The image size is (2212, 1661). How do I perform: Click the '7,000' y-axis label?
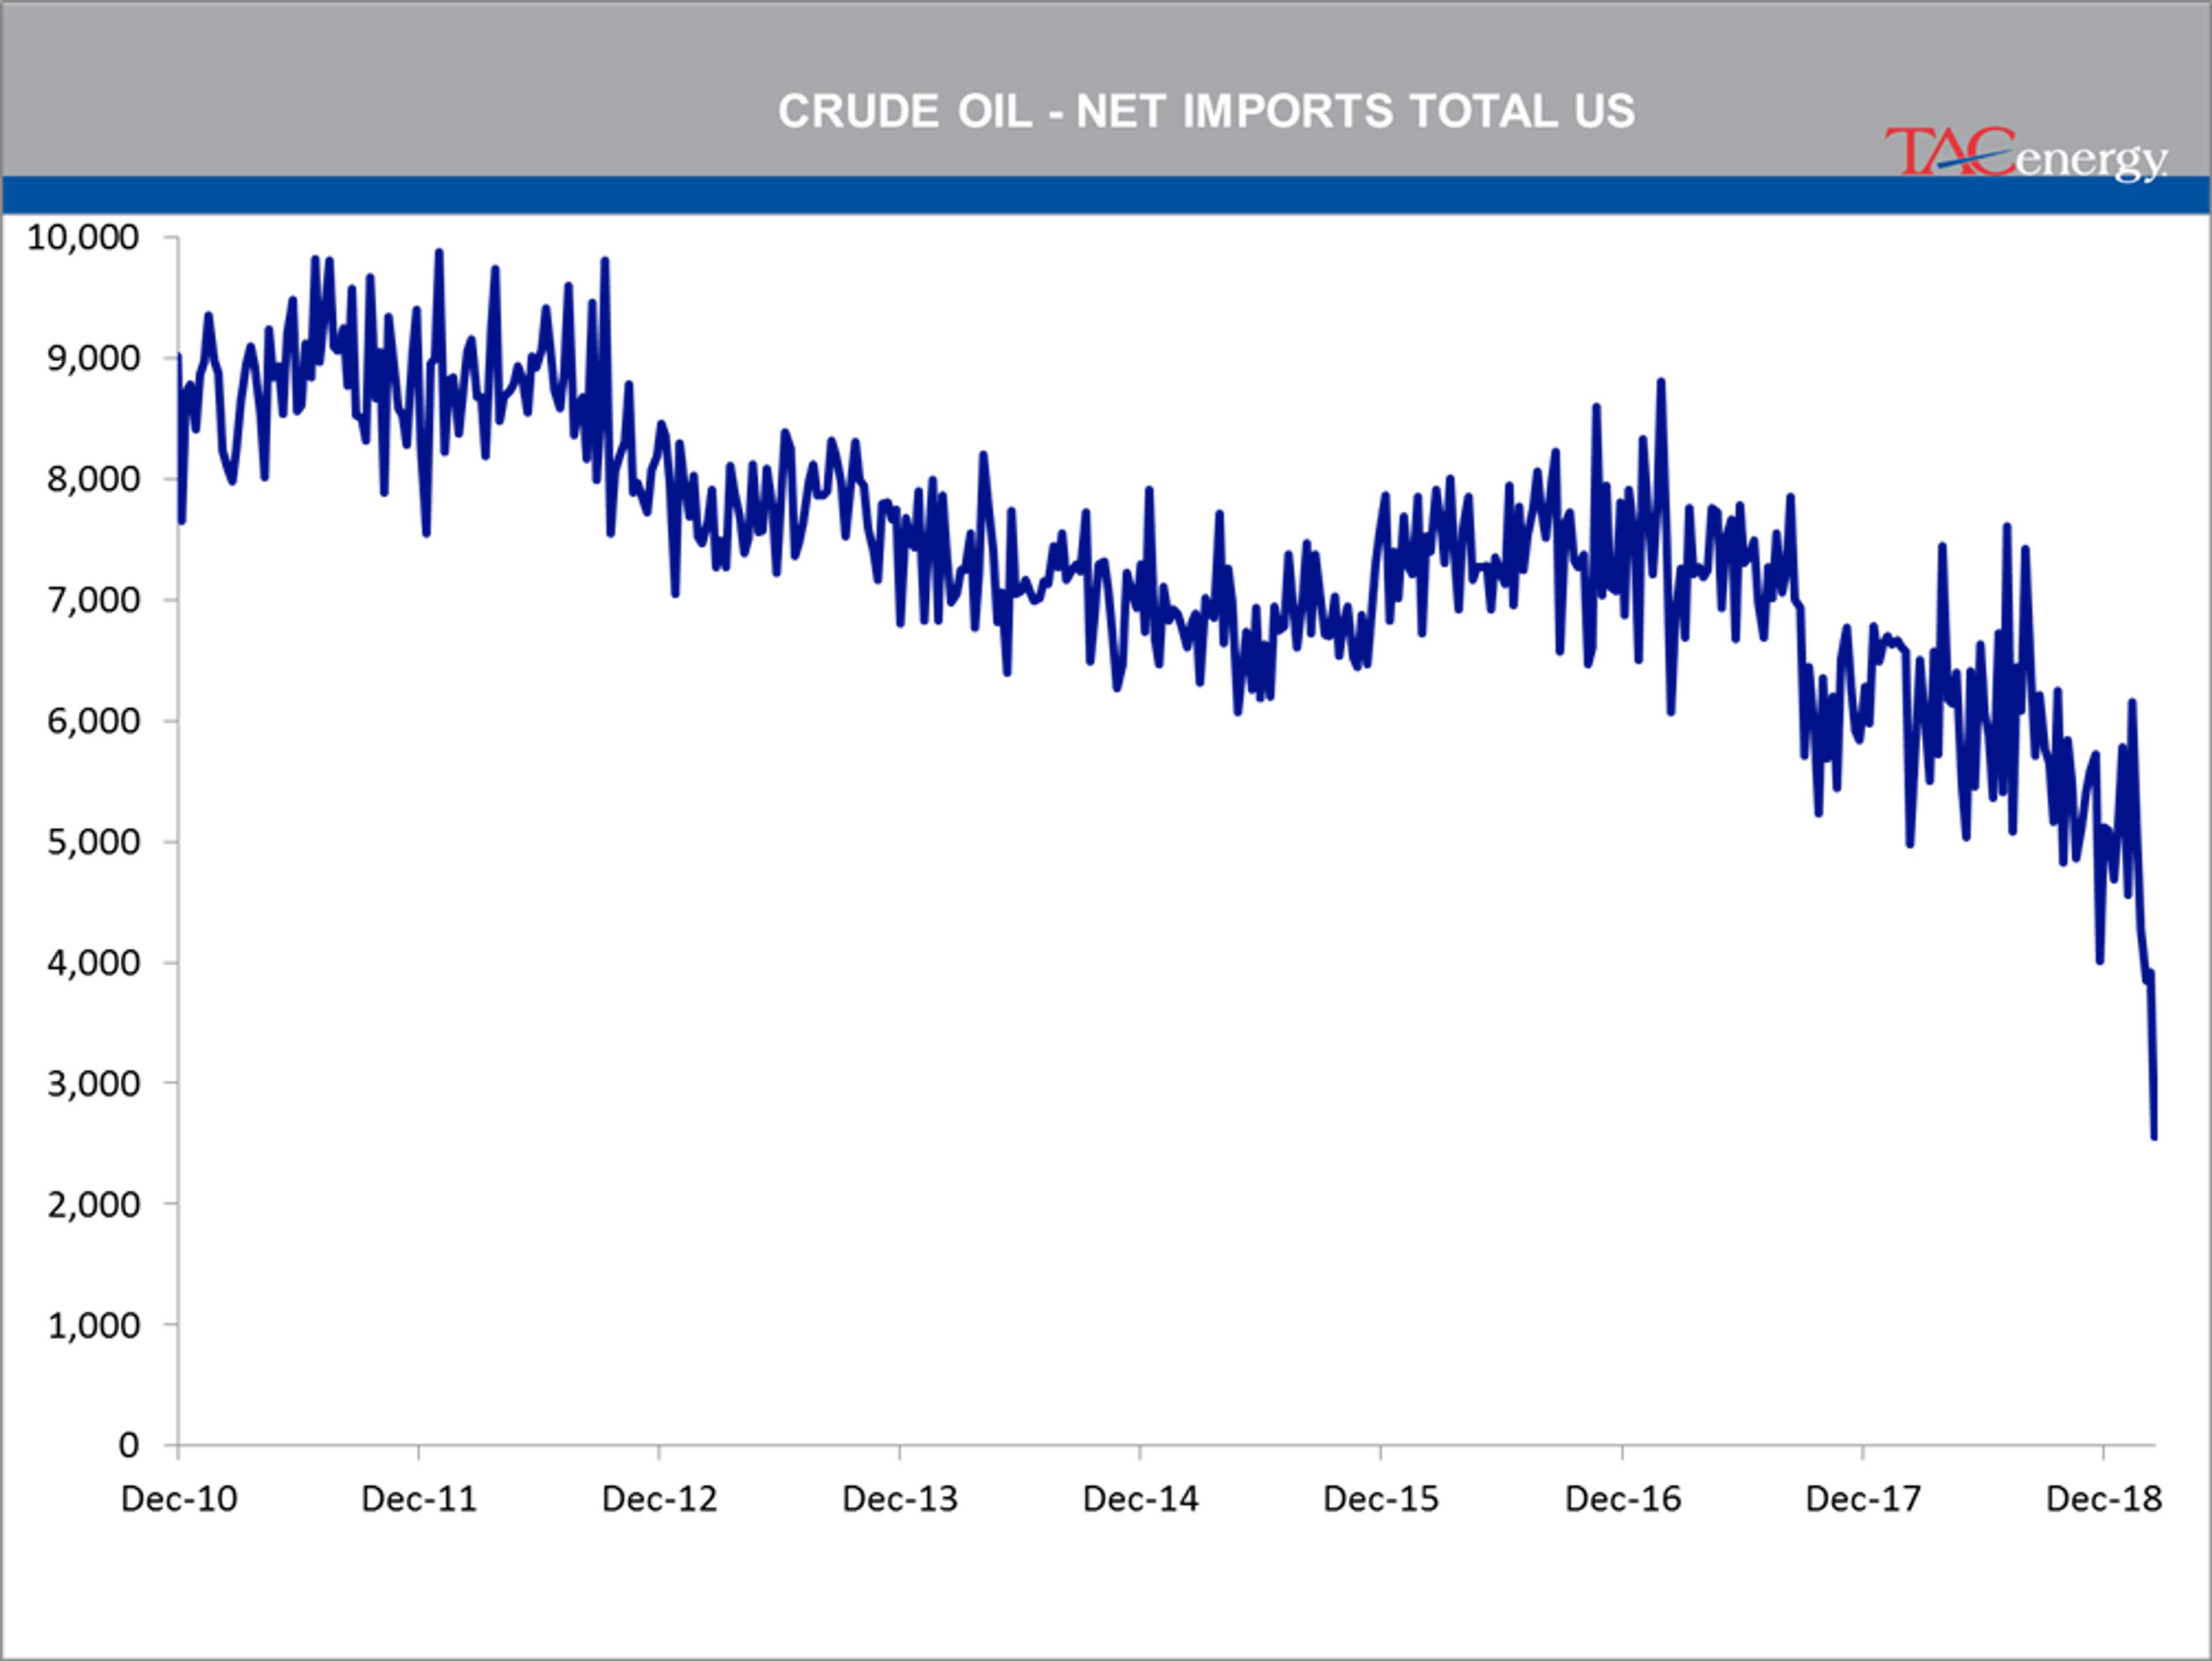coord(93,601)
